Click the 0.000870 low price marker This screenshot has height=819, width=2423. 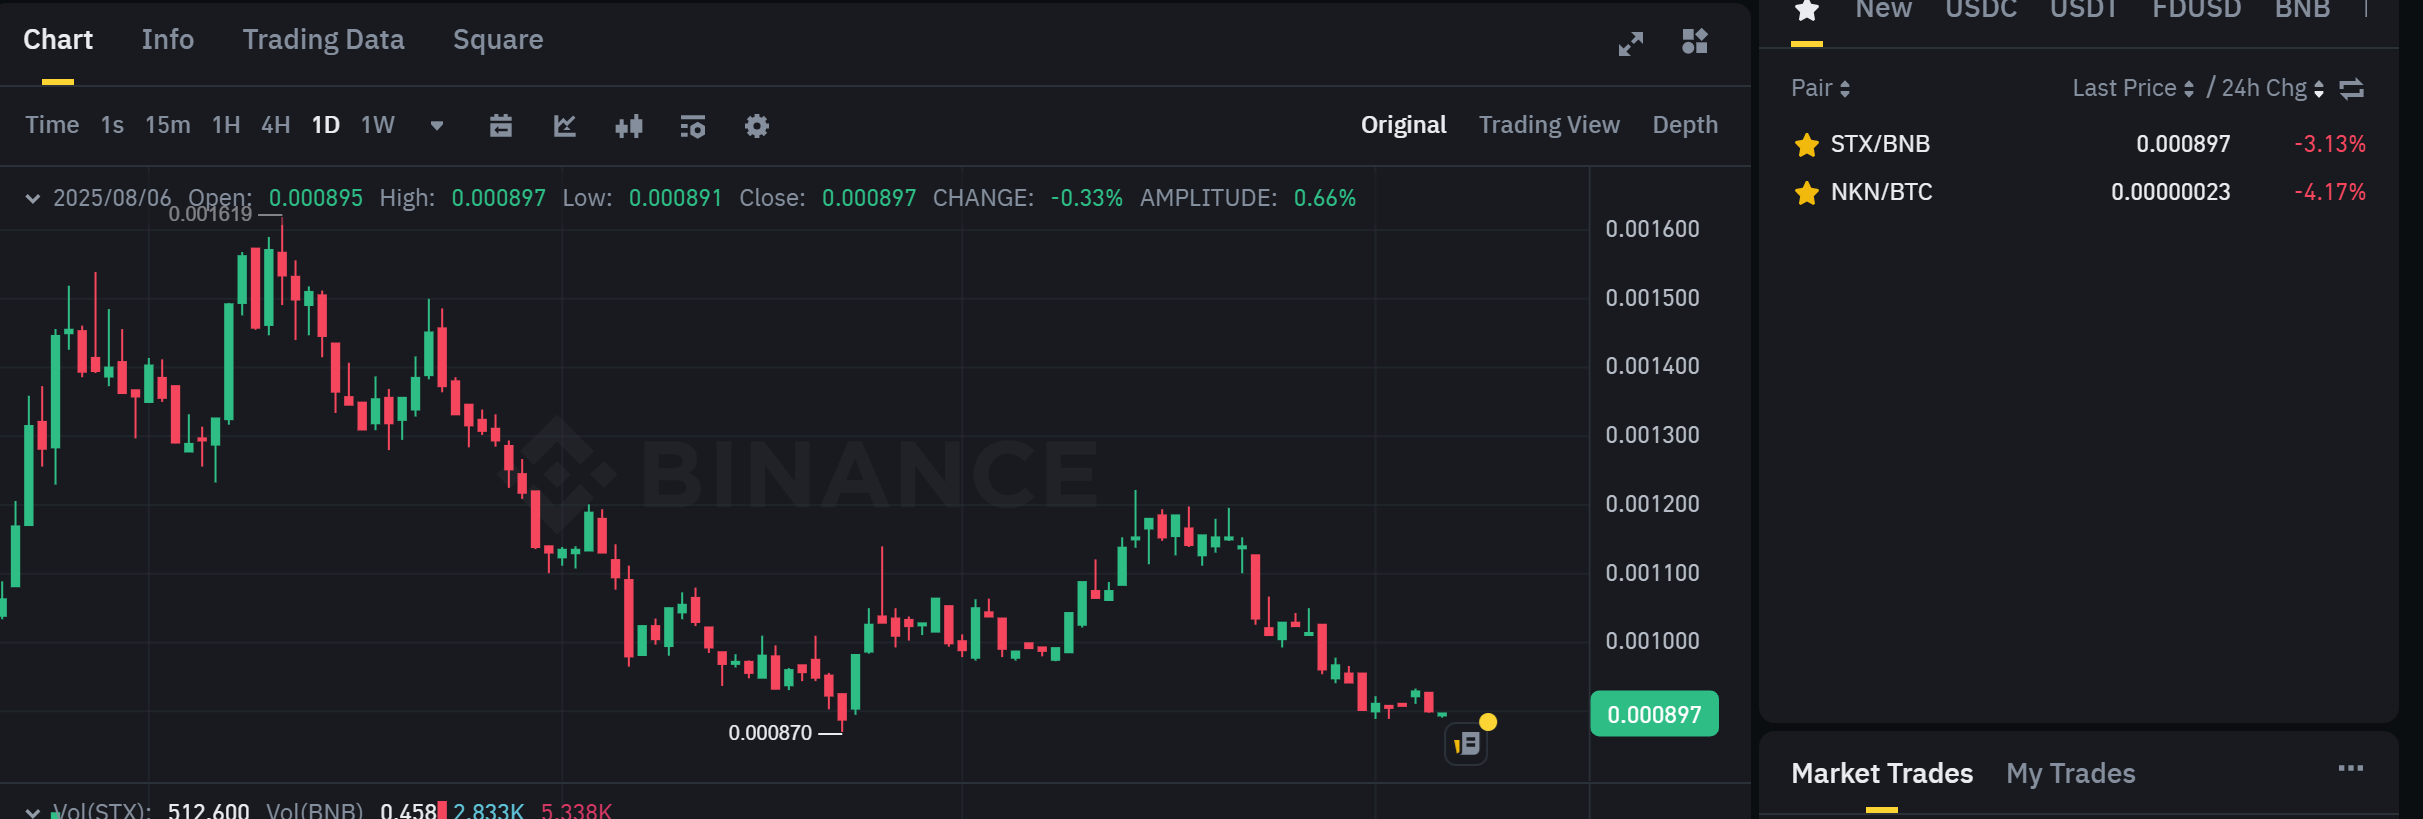(770, 733)
